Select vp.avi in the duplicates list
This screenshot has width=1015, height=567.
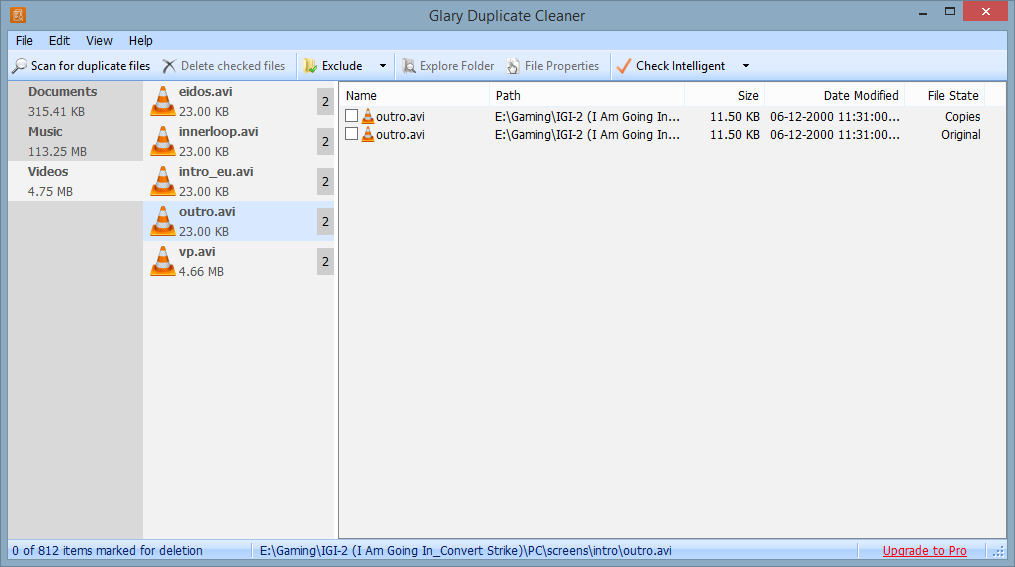point(238,261)
